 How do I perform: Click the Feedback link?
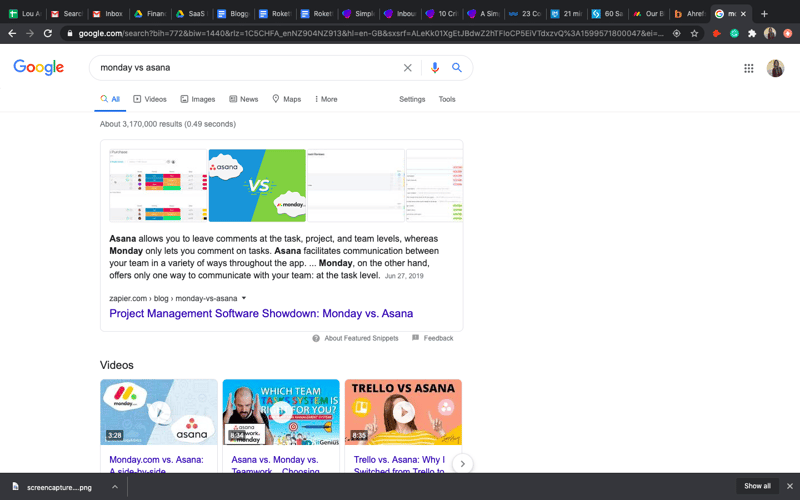pos(438,338)
